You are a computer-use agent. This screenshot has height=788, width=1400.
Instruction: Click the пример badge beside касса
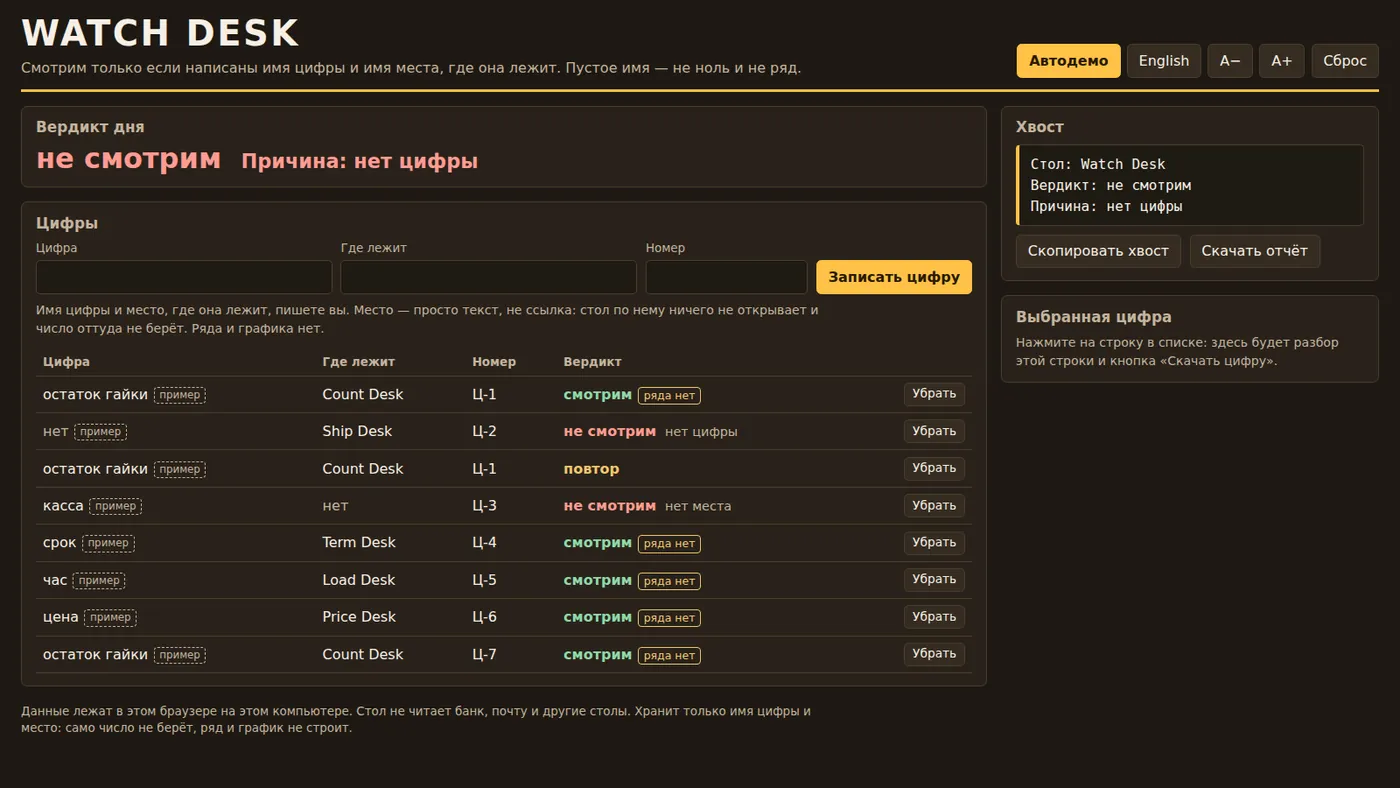(115, 506)
